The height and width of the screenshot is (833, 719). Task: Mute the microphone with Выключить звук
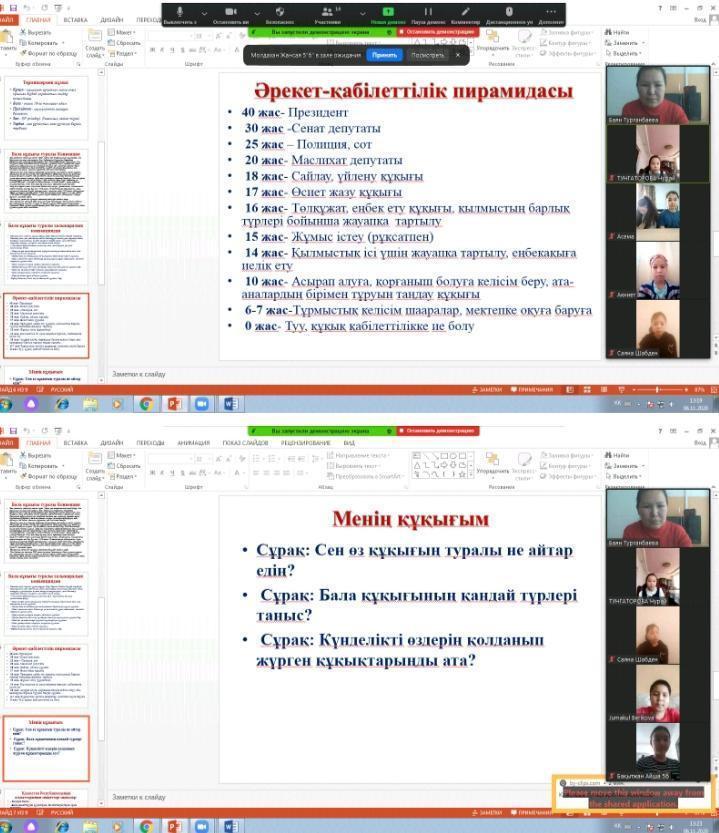177,14
